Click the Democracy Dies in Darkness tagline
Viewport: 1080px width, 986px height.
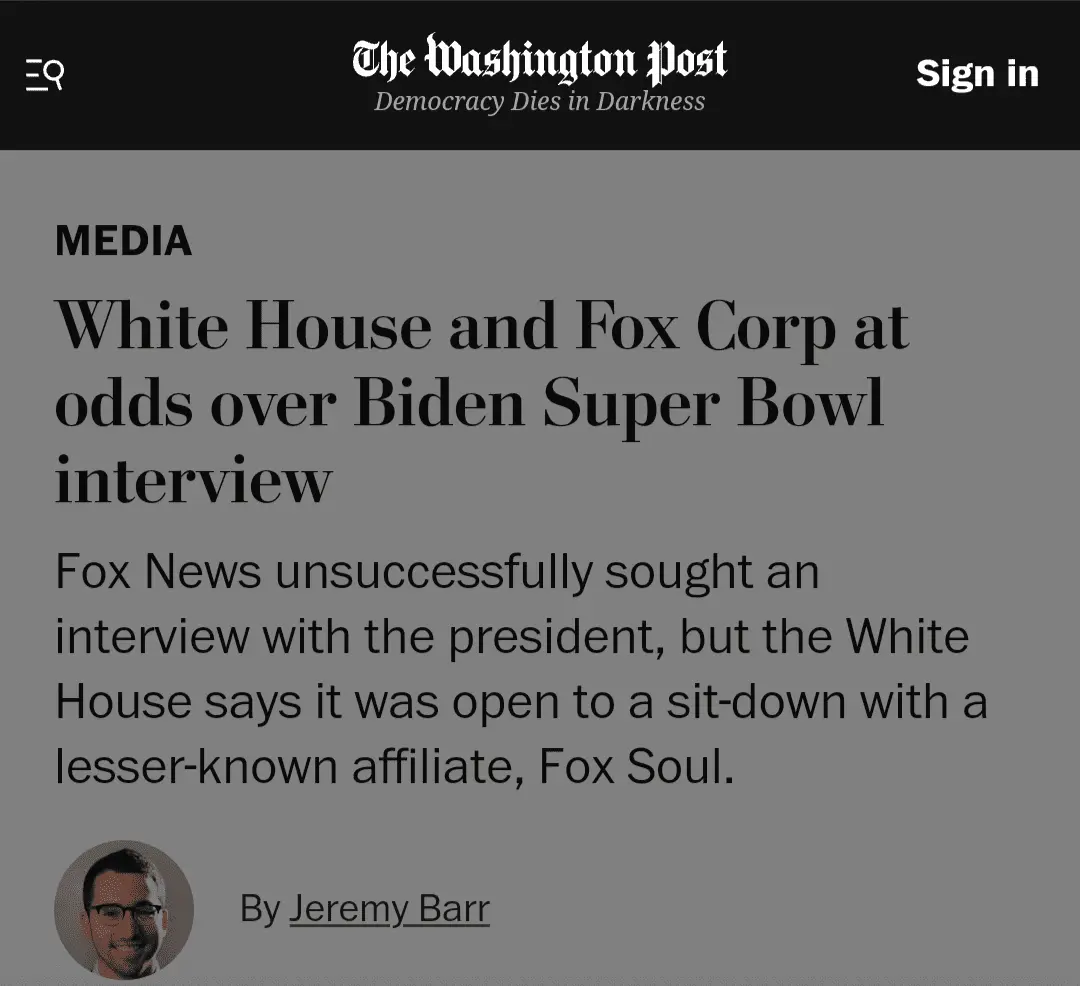click(x=539, y=100)
